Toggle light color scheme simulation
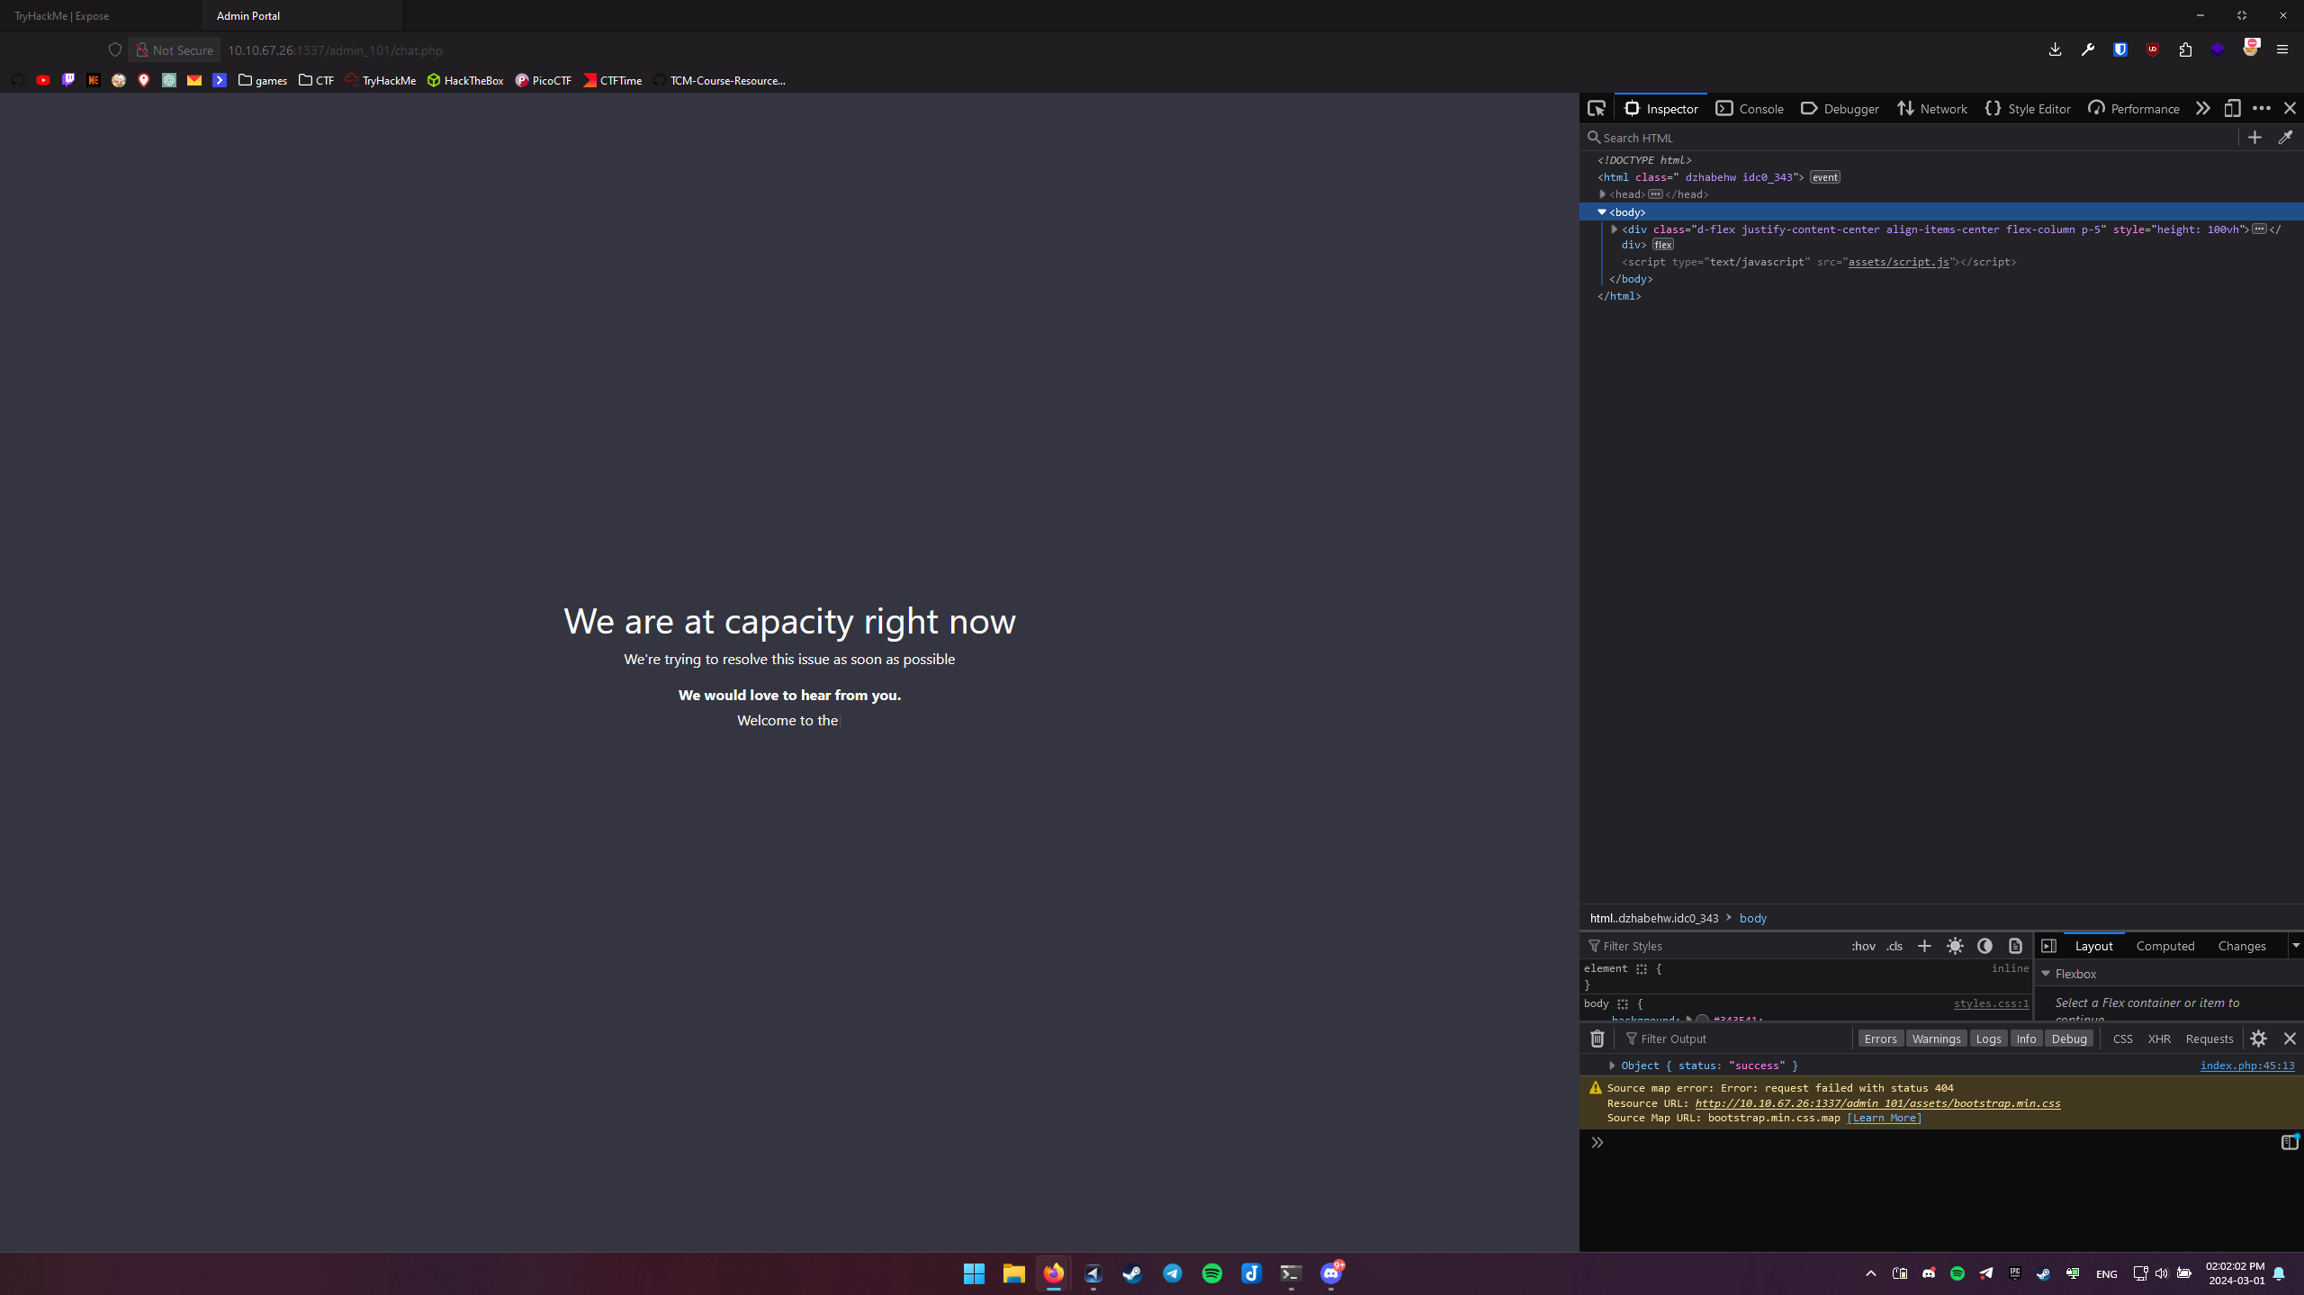This screenshot has width=2304, height=1295. (x=1955, y=946)
